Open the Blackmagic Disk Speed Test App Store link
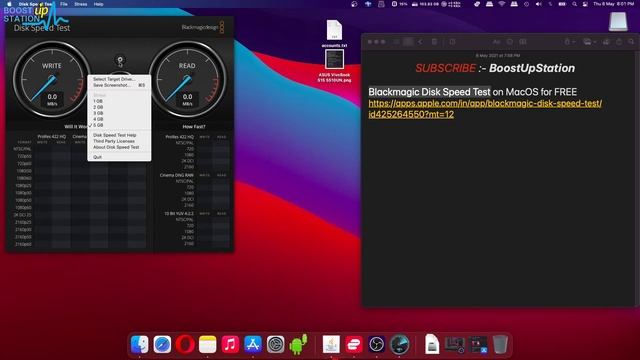Screen dimensions: 640x360 (x=485, y=109)
